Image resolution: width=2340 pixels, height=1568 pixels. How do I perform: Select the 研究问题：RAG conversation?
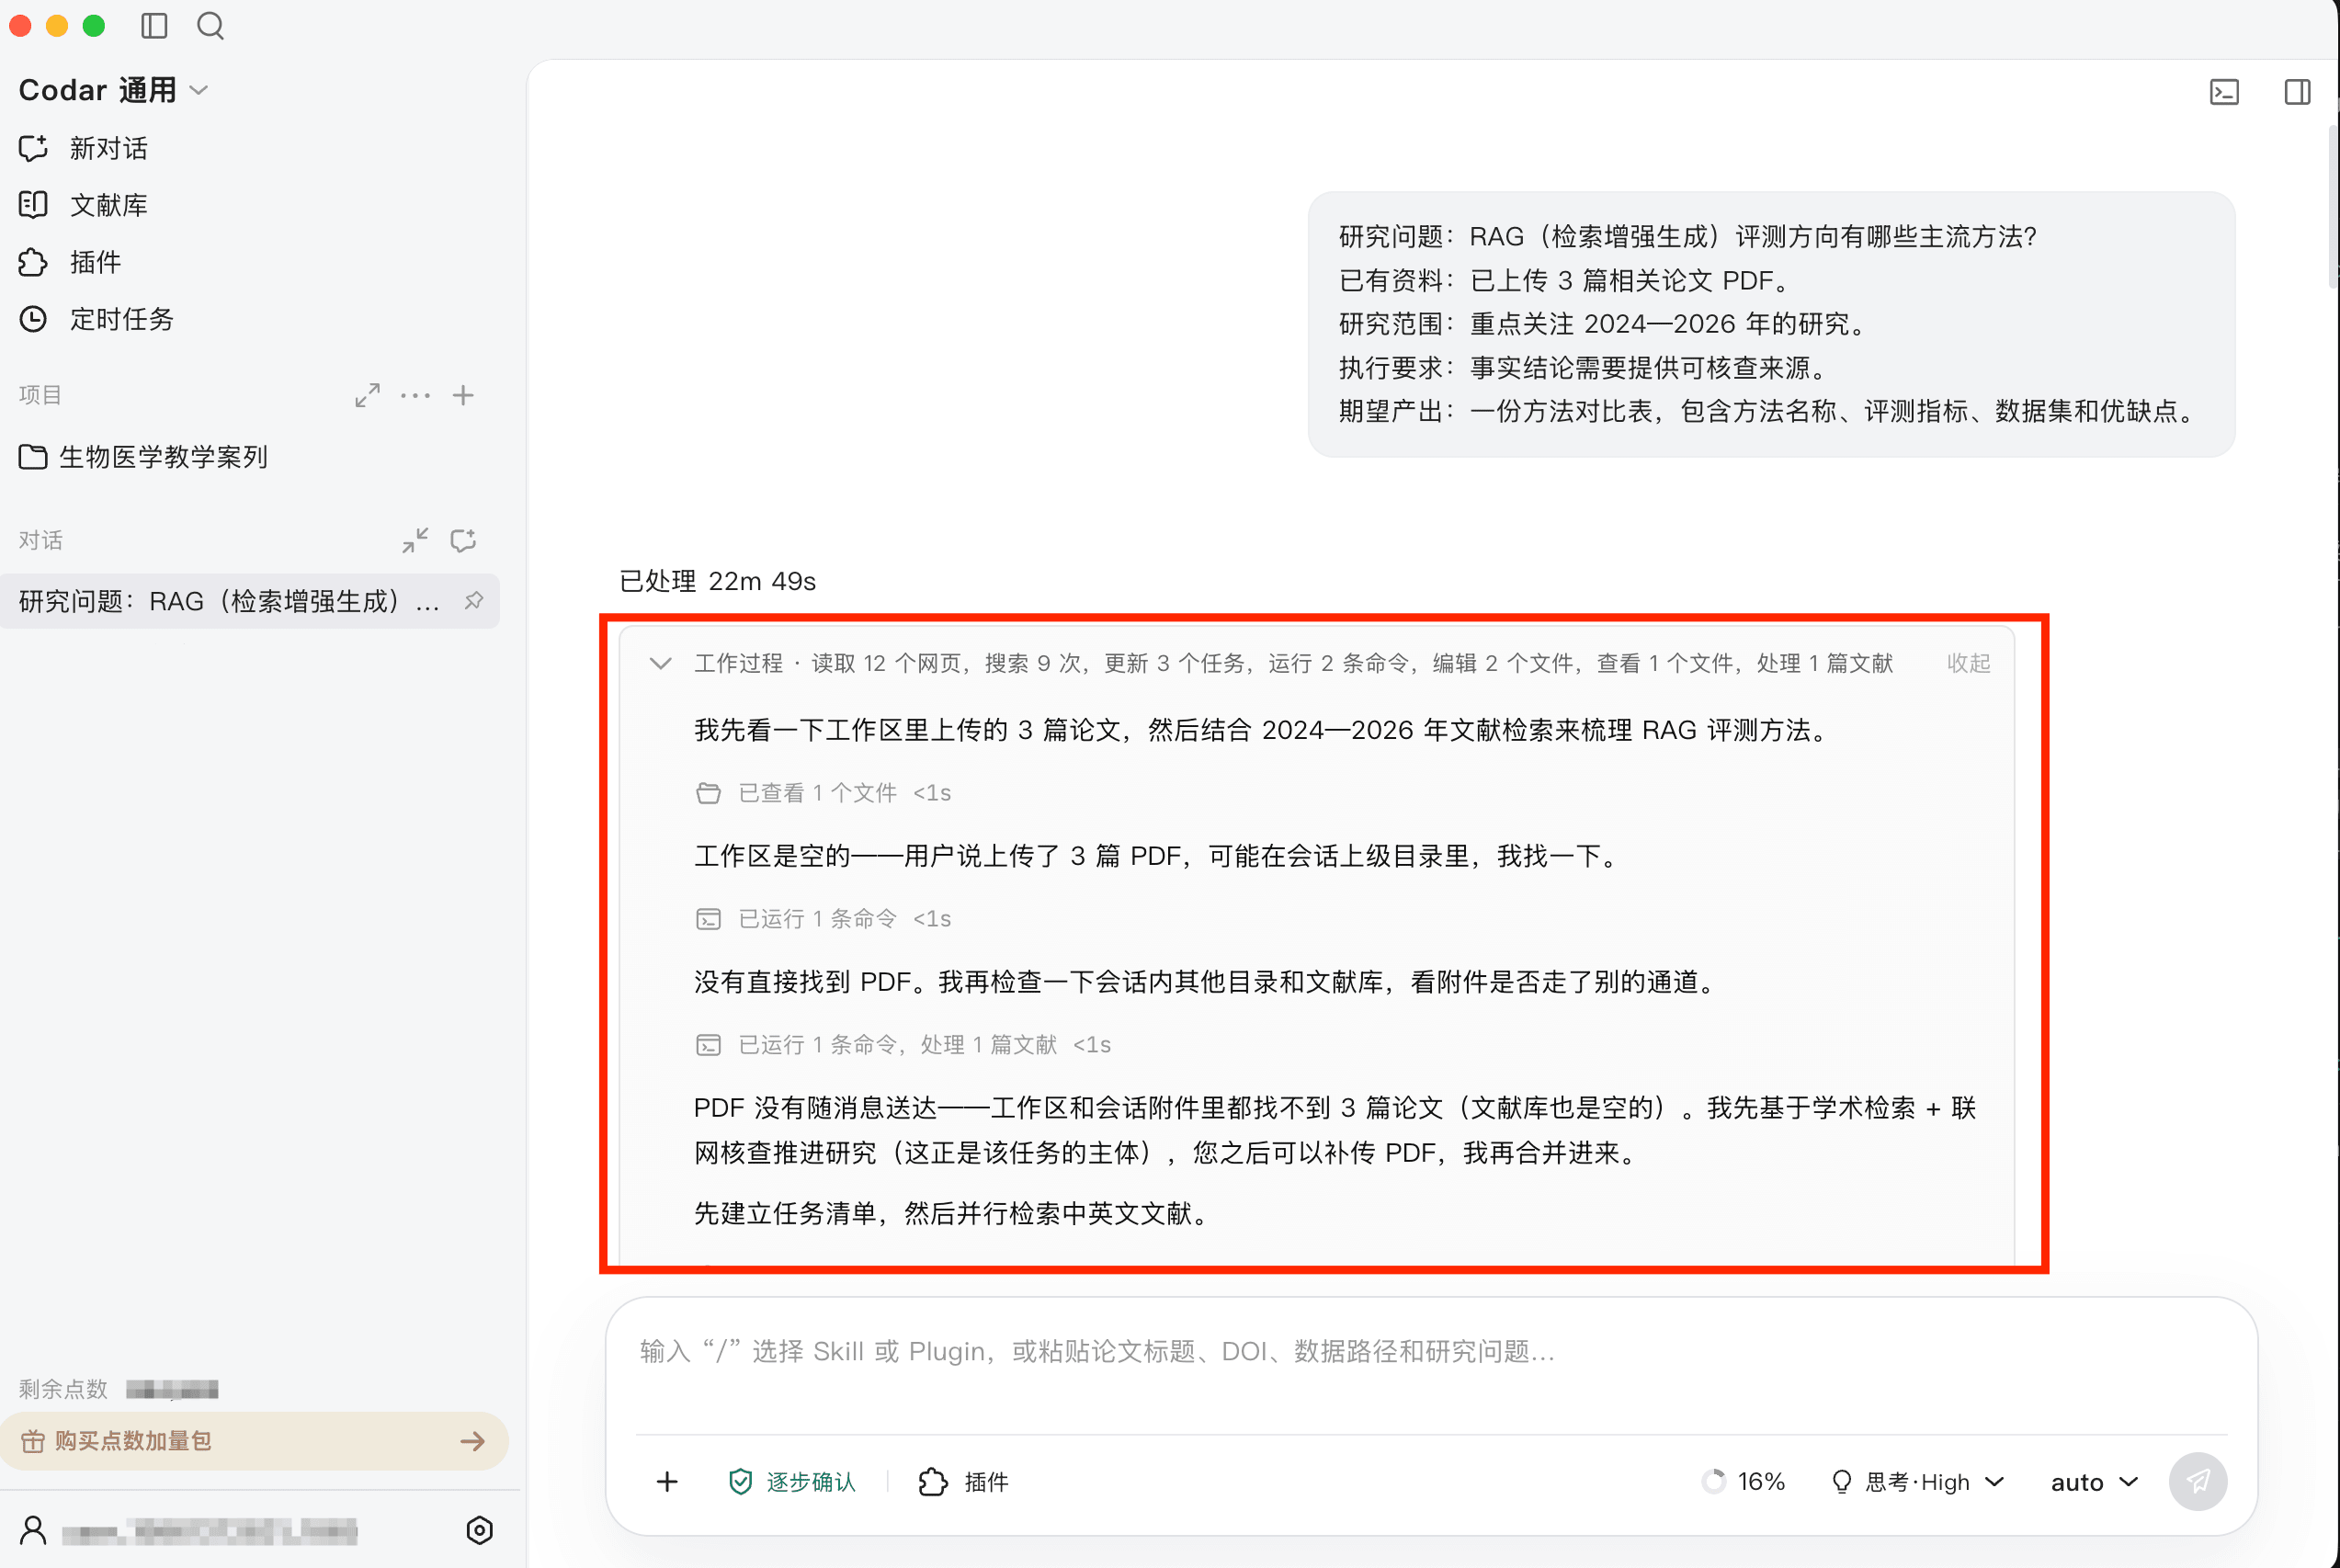click(250, 601)
